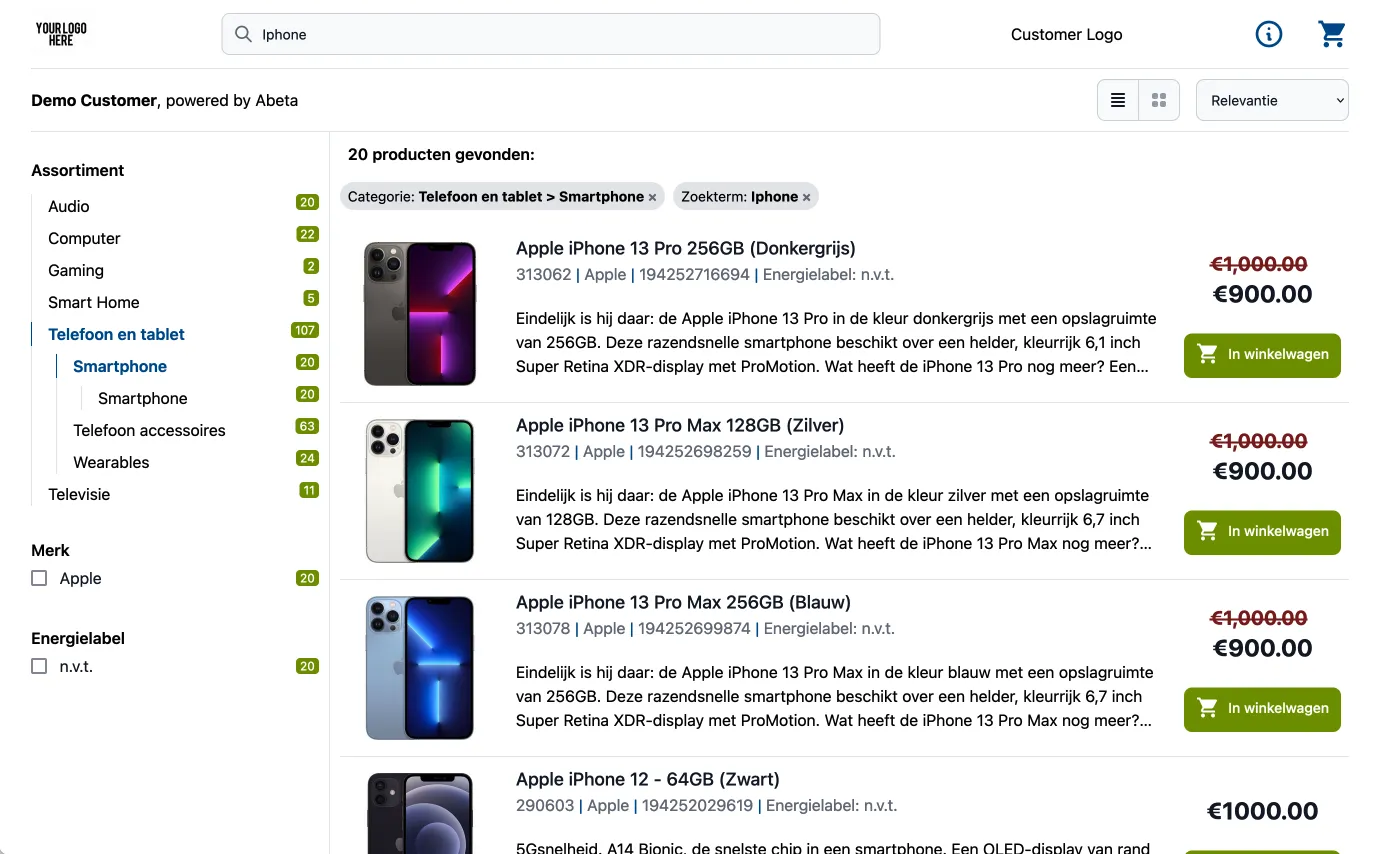Select the Audio category
The image size is (1380, 854).
(x=69, y=206)
